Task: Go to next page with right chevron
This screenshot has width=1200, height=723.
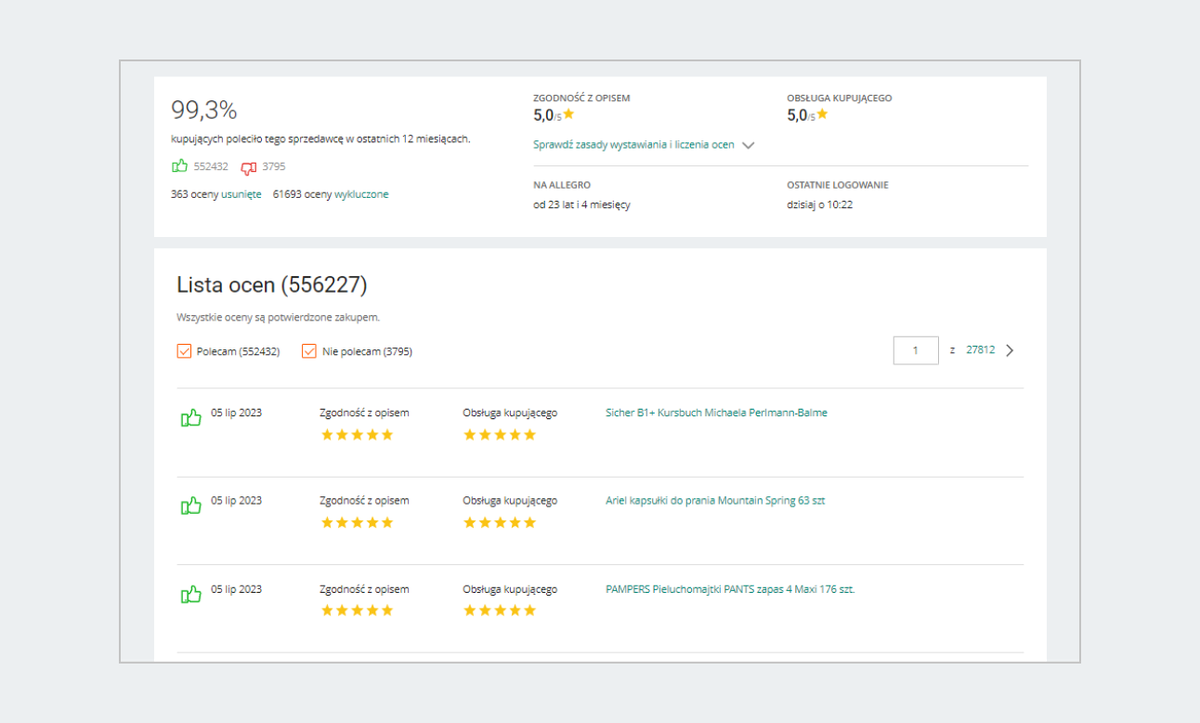Action: point(1010,350)
